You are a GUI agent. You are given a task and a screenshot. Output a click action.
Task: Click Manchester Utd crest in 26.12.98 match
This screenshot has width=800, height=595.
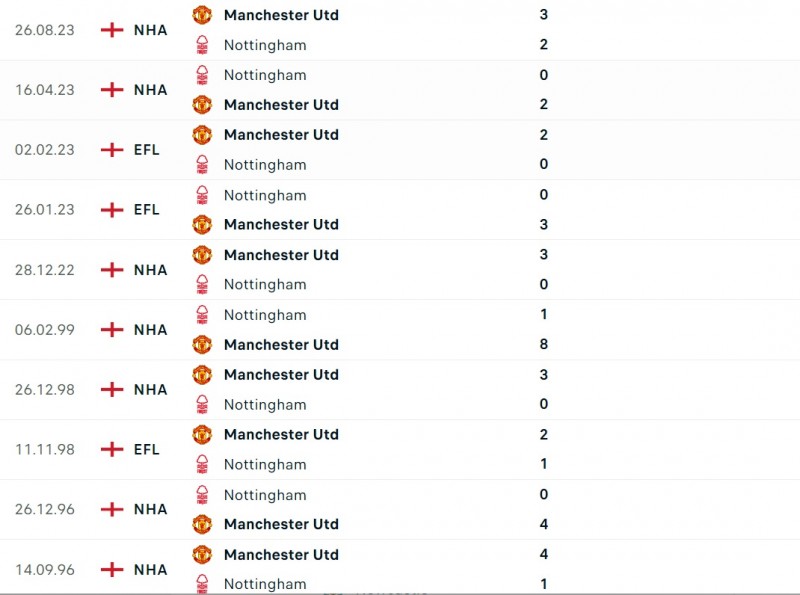tap(202, 374)
